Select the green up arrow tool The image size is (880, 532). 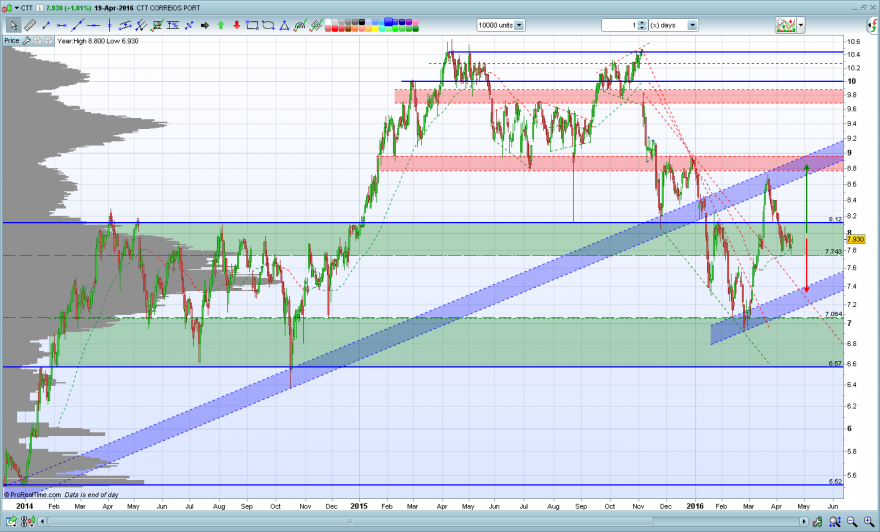221,25
